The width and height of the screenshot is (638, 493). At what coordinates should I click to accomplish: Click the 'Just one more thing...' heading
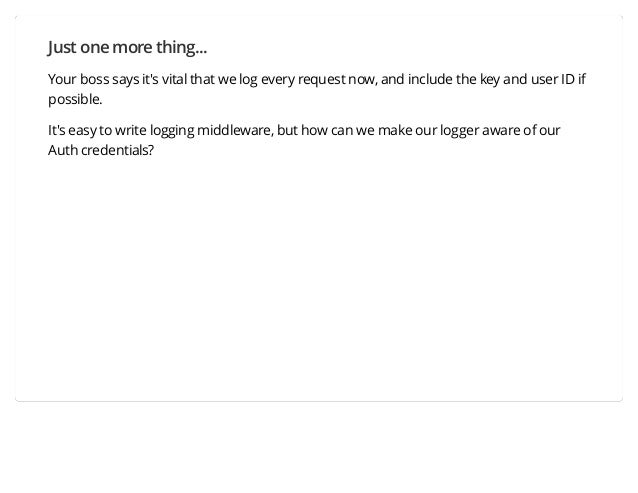click(127, 47)
